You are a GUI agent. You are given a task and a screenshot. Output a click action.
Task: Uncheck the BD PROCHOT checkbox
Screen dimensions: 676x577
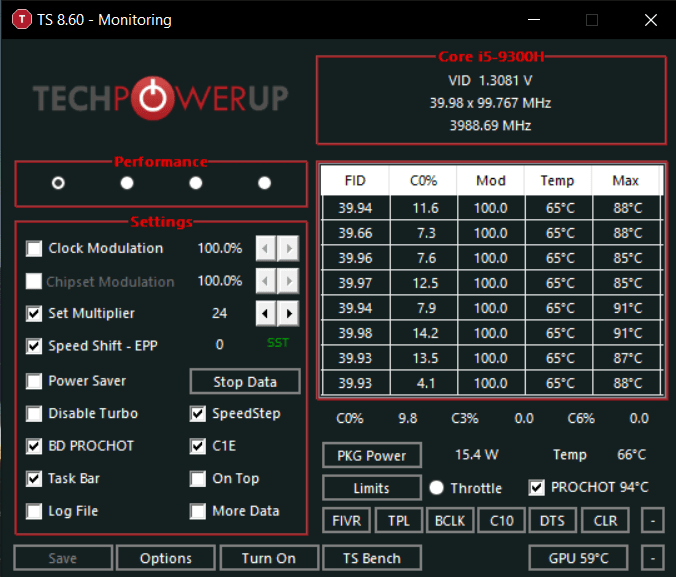(x=34, y=446)
